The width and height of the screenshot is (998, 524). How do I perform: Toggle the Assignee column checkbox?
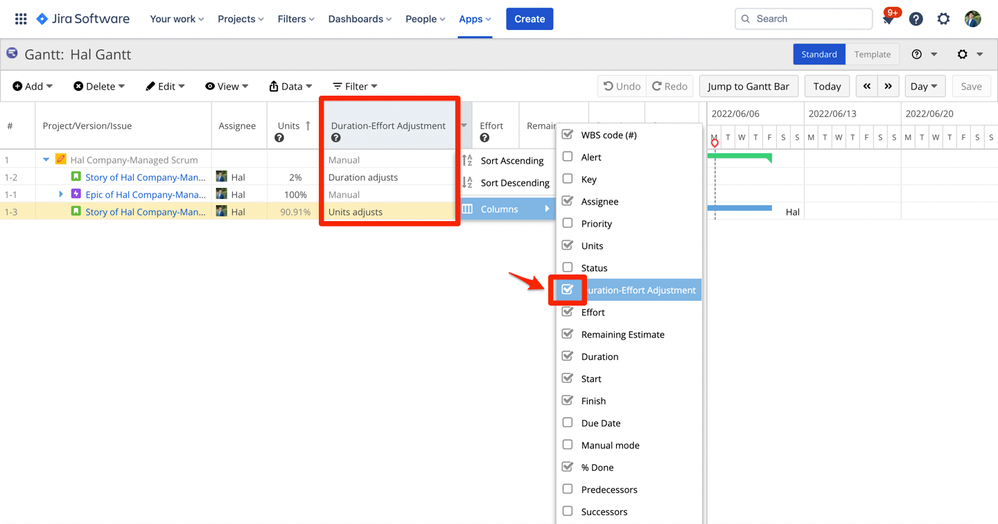click(x=568, y=201)
